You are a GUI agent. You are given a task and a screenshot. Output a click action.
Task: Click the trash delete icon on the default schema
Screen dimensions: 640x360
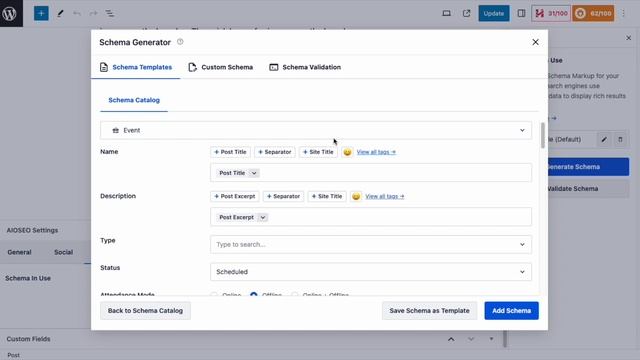620,140
